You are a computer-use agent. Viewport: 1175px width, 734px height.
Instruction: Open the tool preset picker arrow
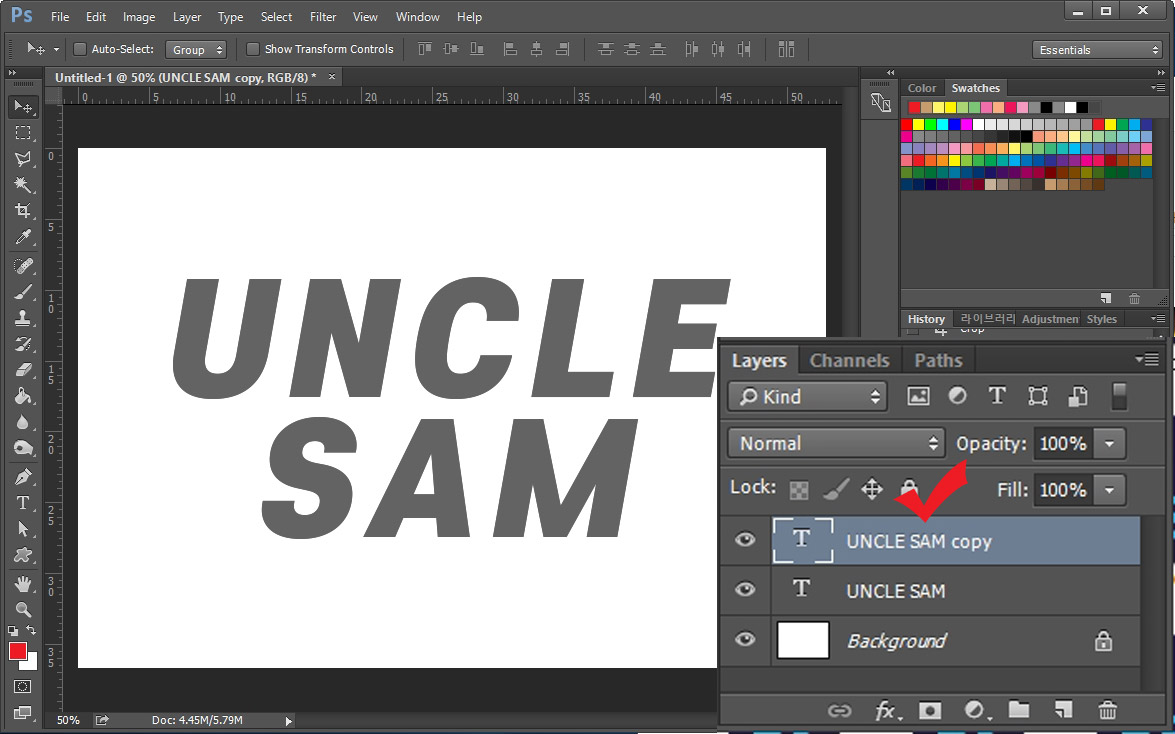coord(56,49)
